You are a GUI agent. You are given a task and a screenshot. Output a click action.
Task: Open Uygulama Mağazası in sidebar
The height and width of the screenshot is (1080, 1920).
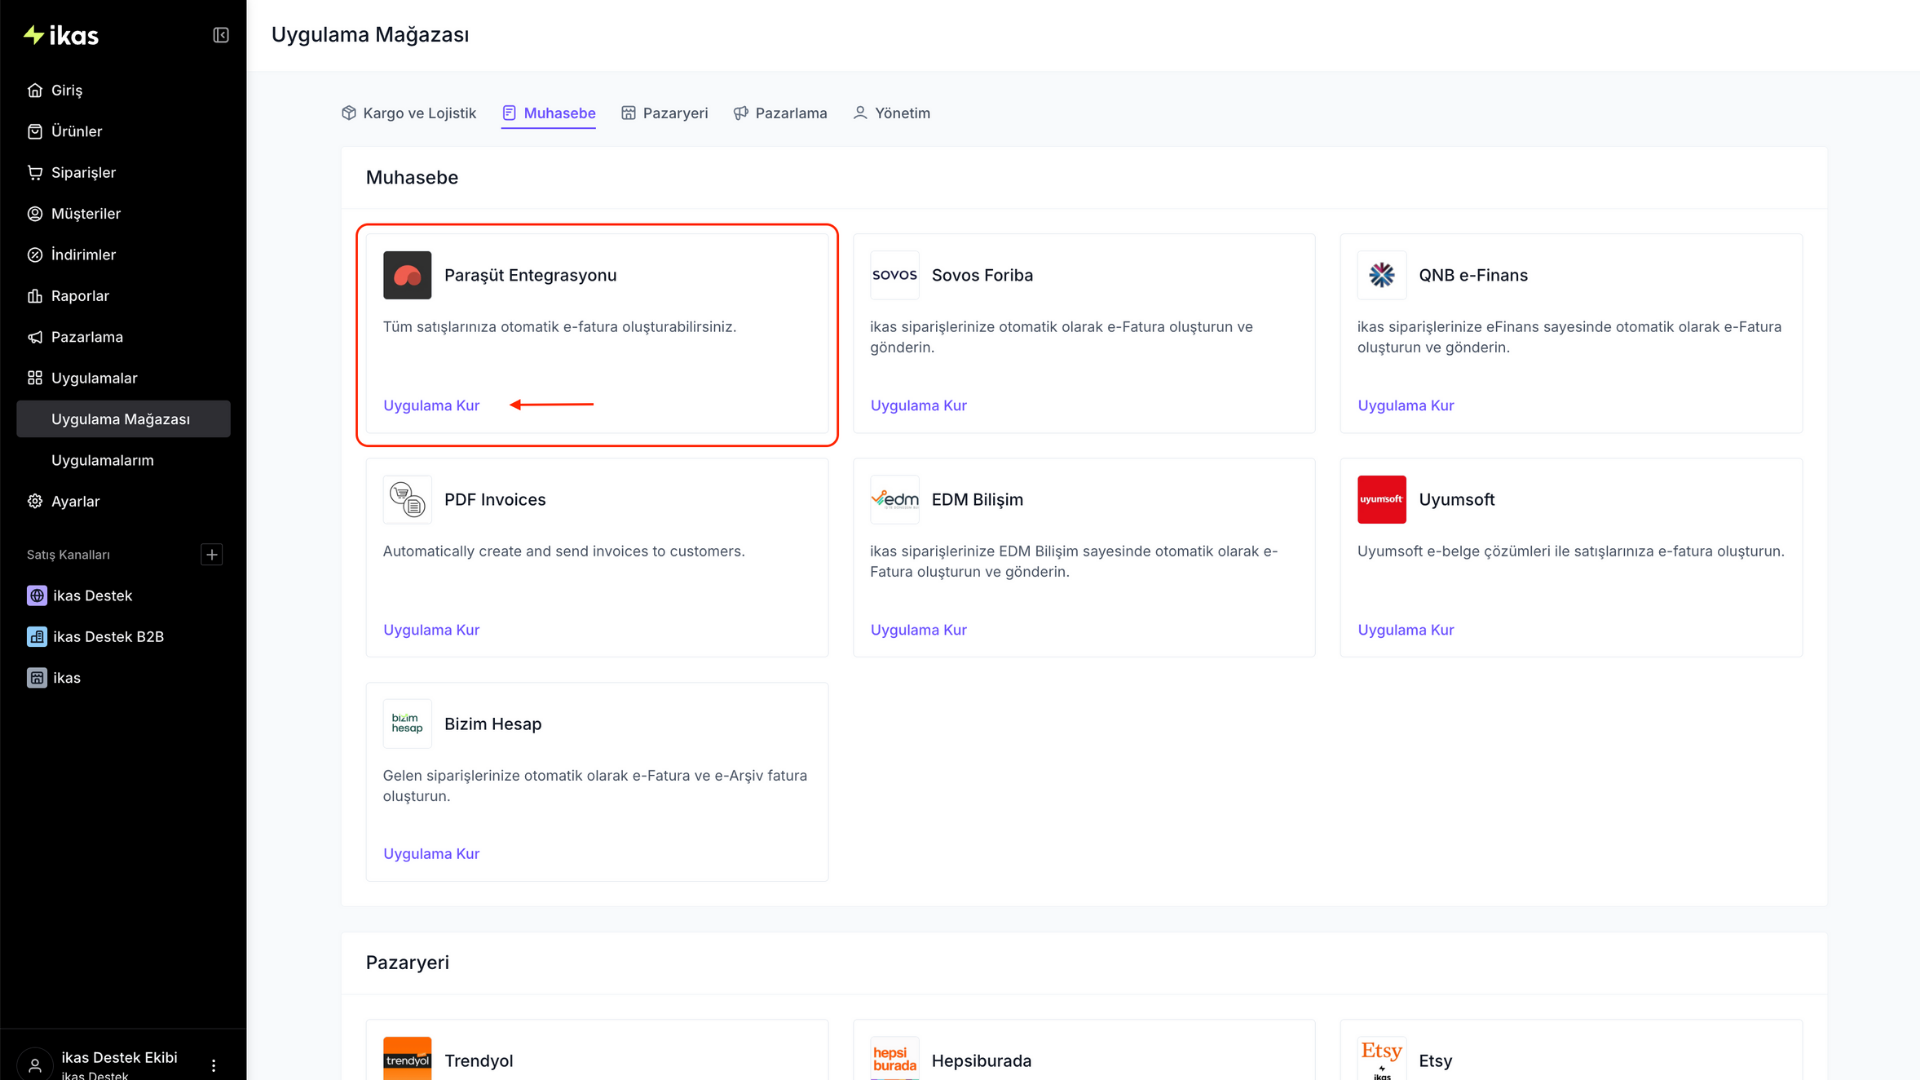point(123,419)
